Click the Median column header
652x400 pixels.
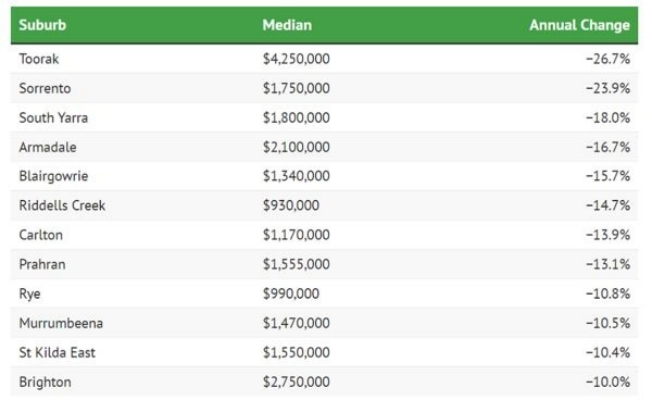click(x=284, y=25)
